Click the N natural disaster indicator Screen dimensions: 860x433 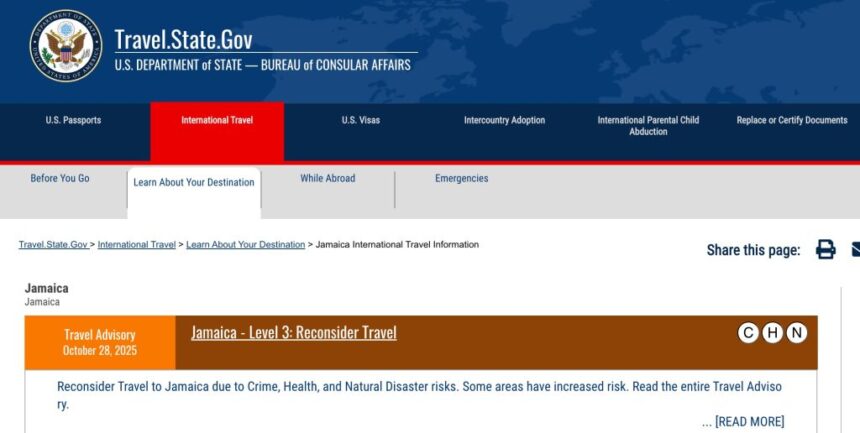(x=796, y=333)
